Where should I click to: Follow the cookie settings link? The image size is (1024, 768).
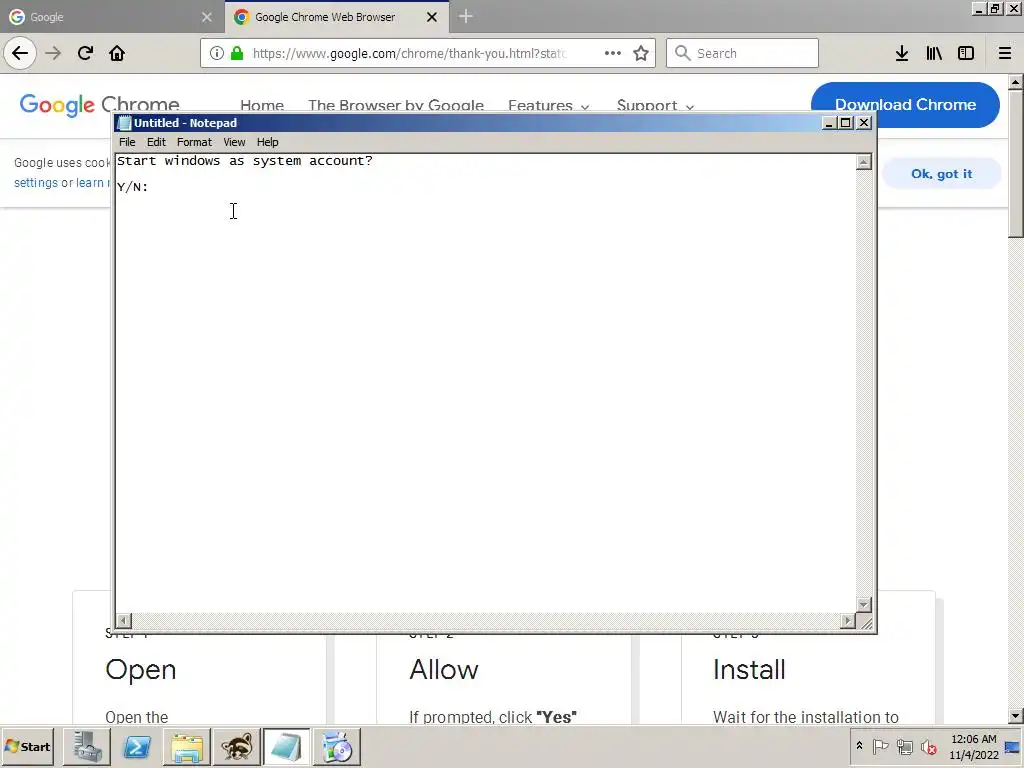pos(36,183)
